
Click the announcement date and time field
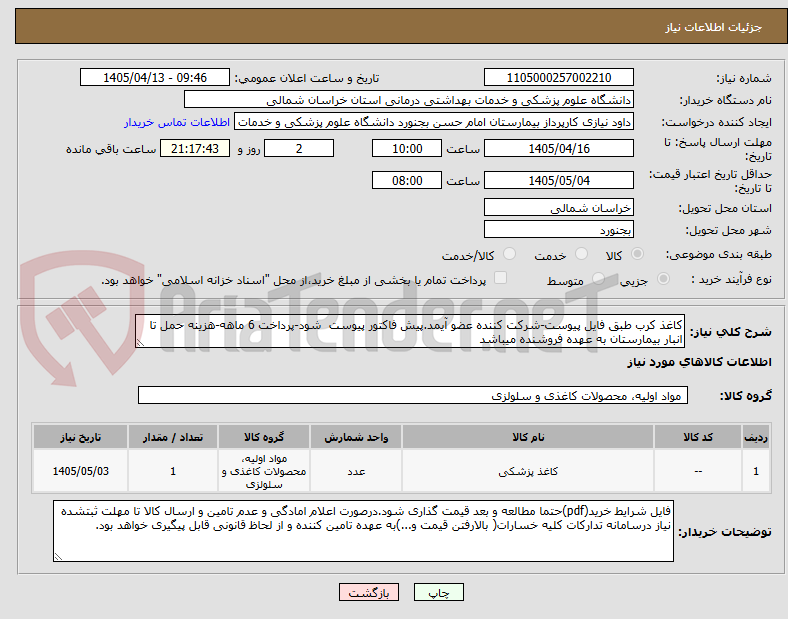click(x=155, y=78)
